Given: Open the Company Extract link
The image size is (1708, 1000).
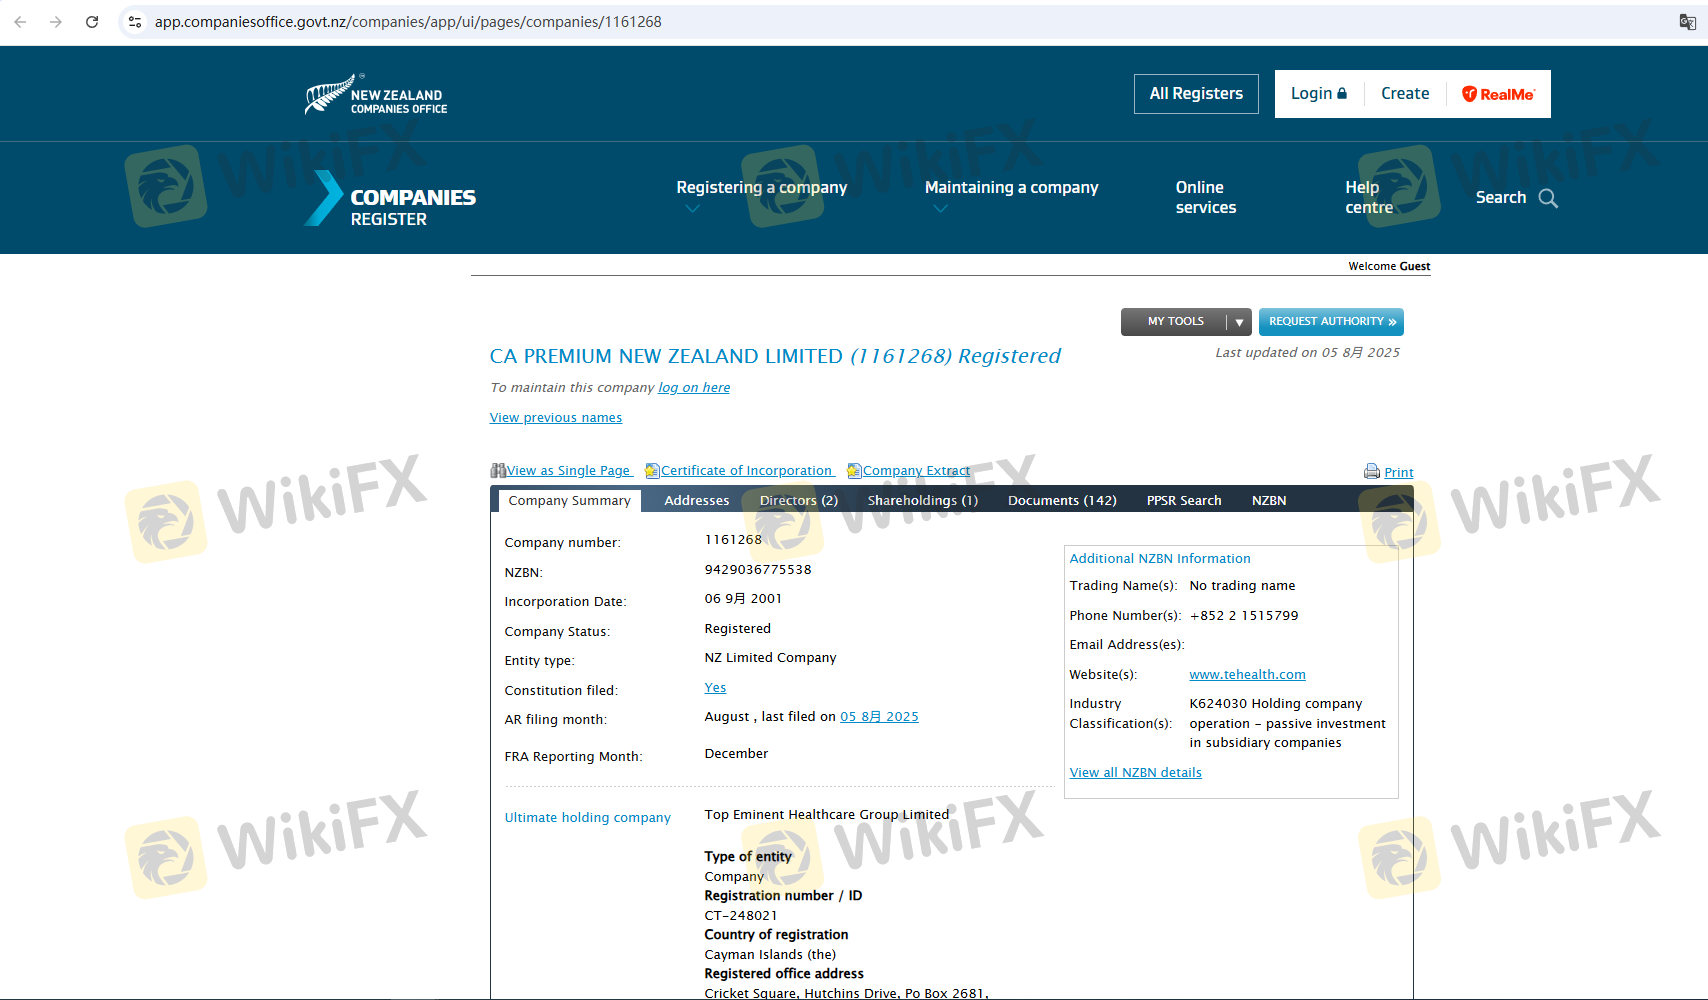Looking at the screenshot, I should click(917, 471).
